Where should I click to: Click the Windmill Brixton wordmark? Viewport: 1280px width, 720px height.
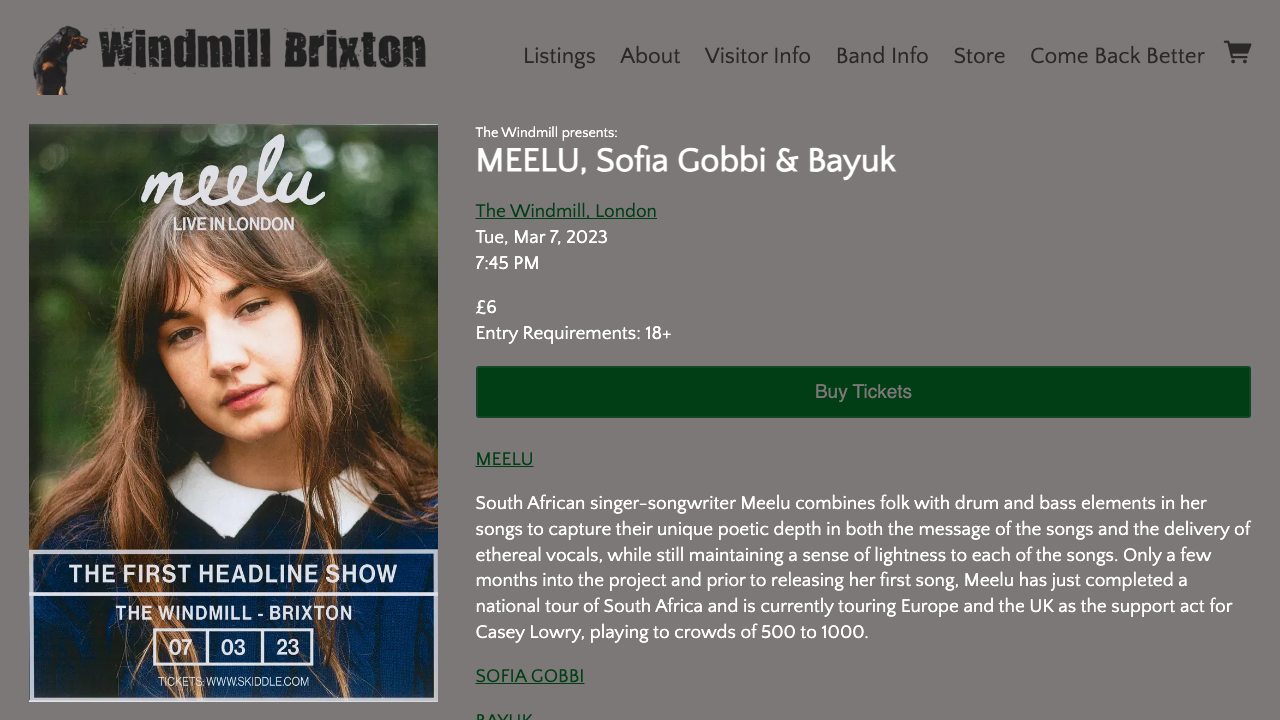click(263, 50)
